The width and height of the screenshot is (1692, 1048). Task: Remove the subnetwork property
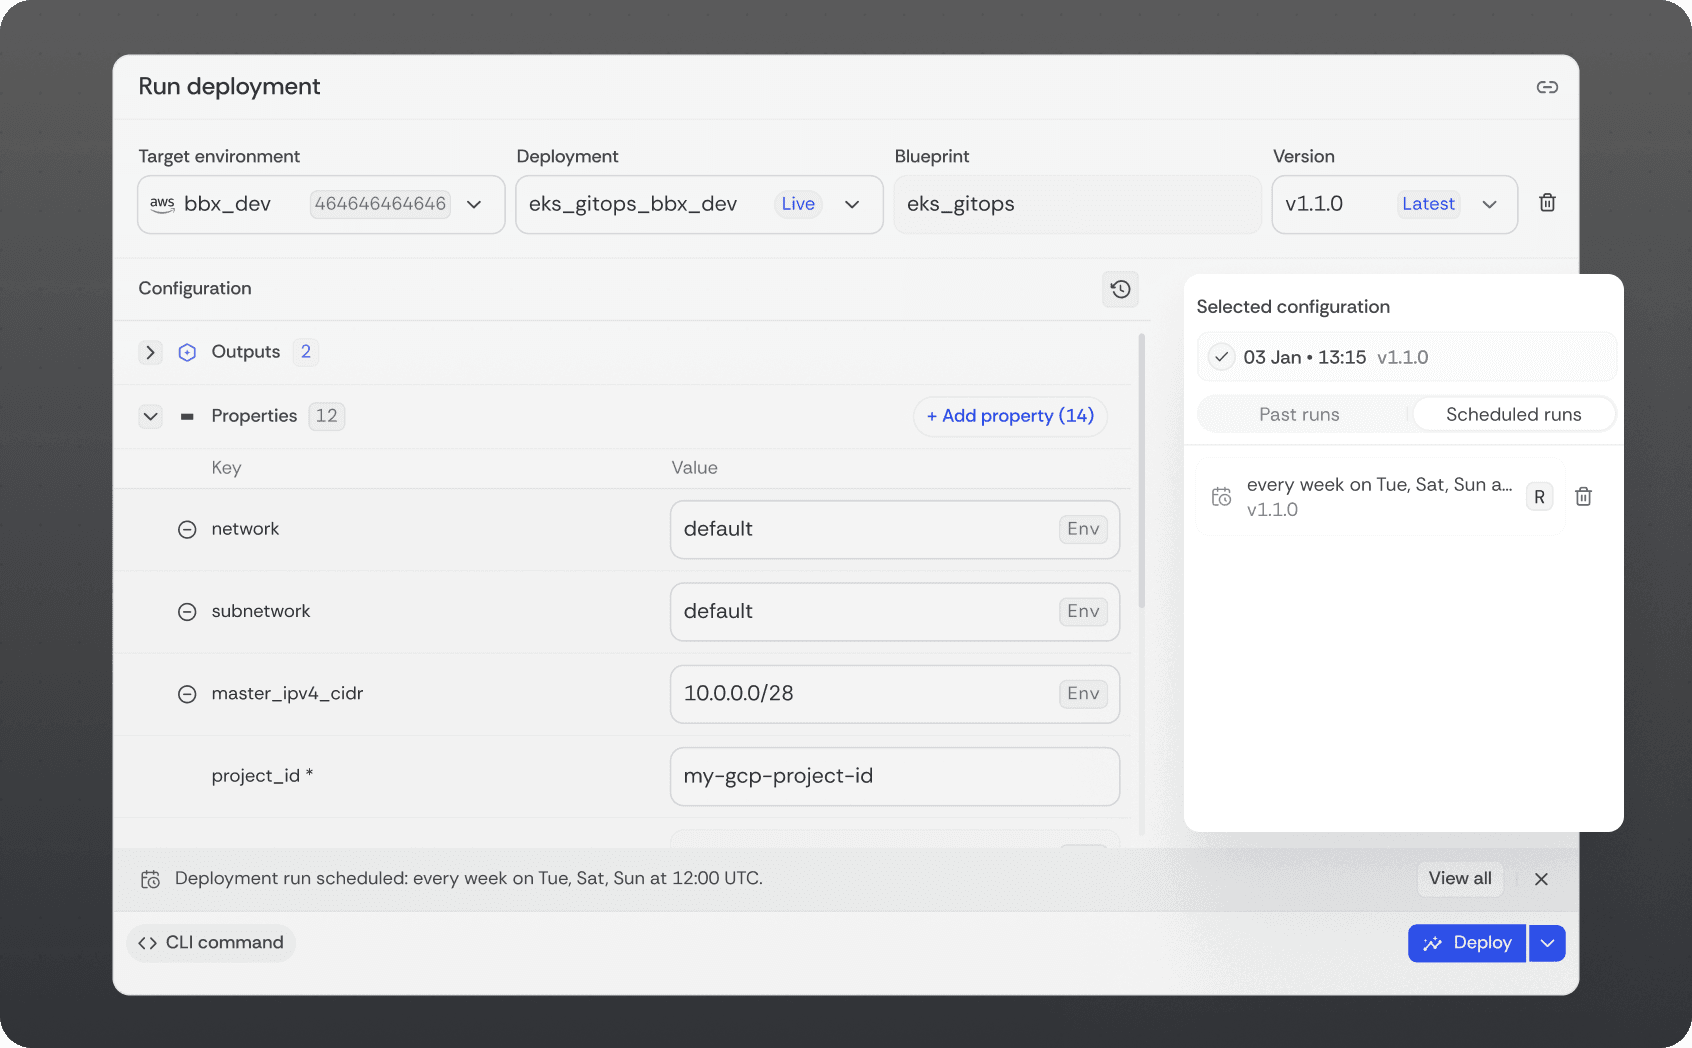pos(187,612)
